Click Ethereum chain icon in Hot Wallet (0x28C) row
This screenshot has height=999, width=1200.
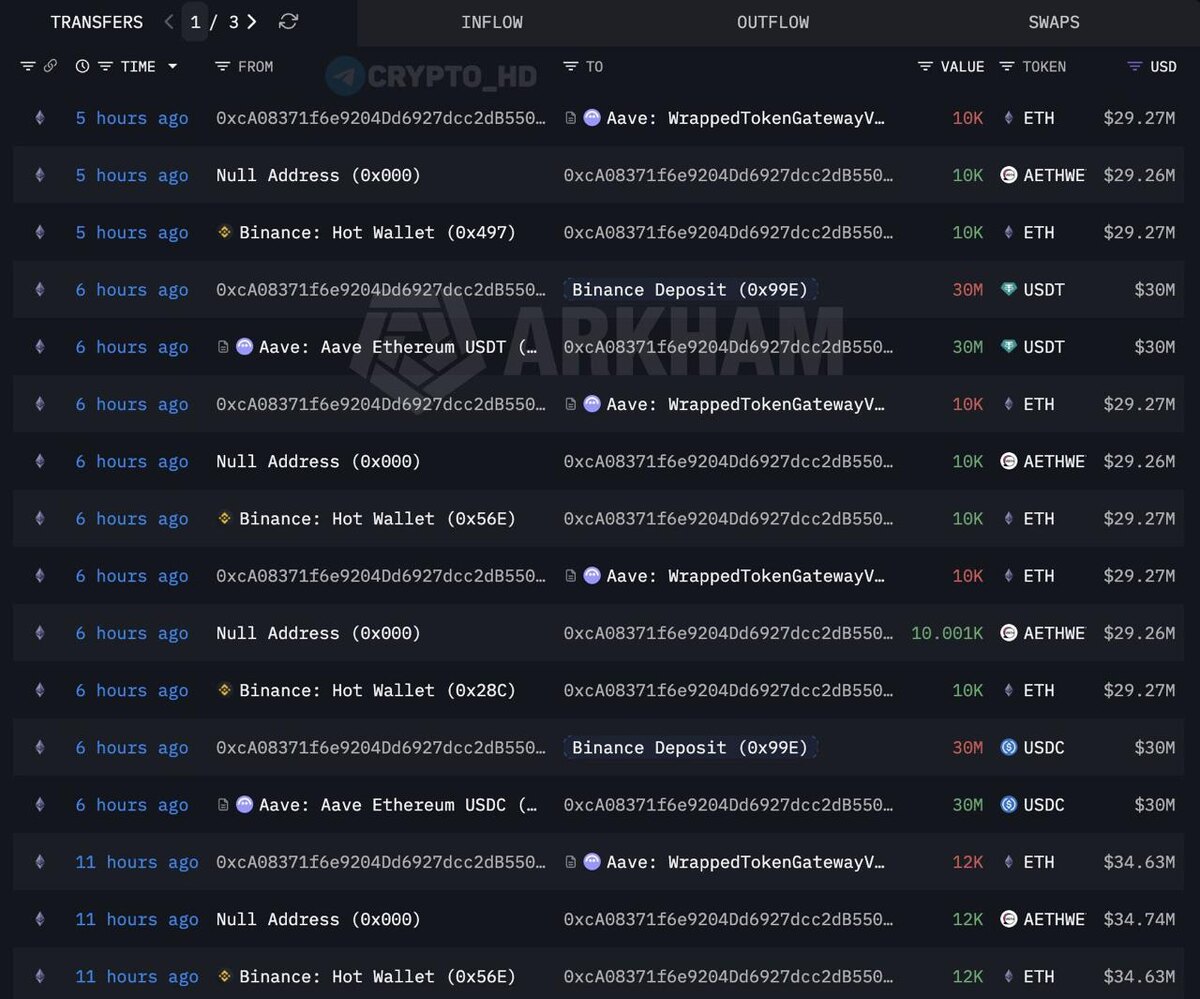(x=40, y=691)
